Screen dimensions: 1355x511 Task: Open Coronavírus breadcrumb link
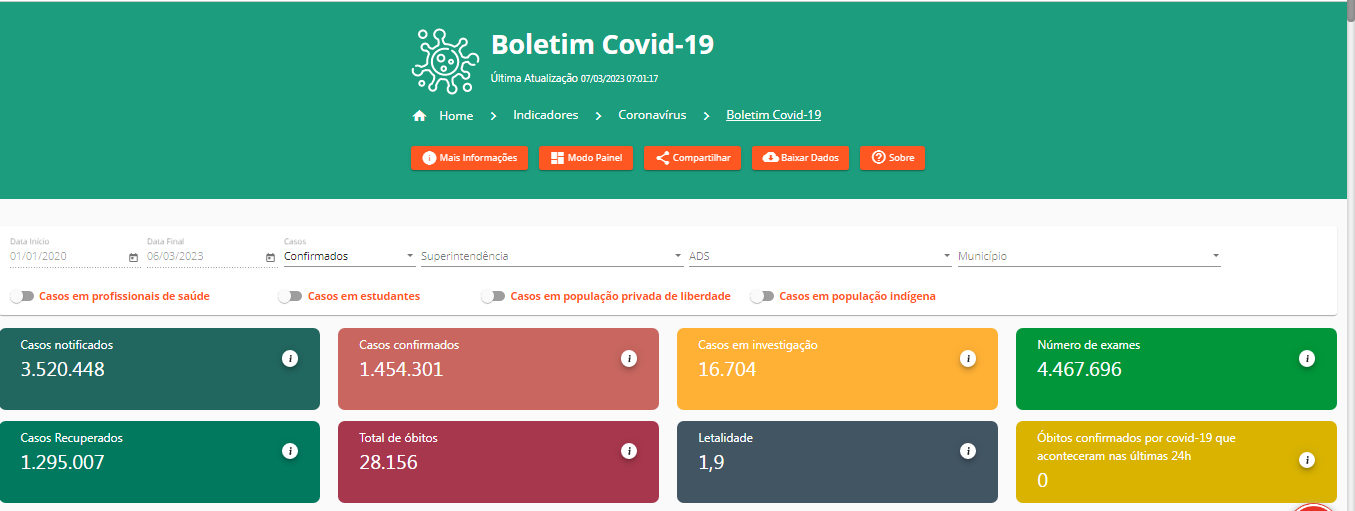coord(652,115)
